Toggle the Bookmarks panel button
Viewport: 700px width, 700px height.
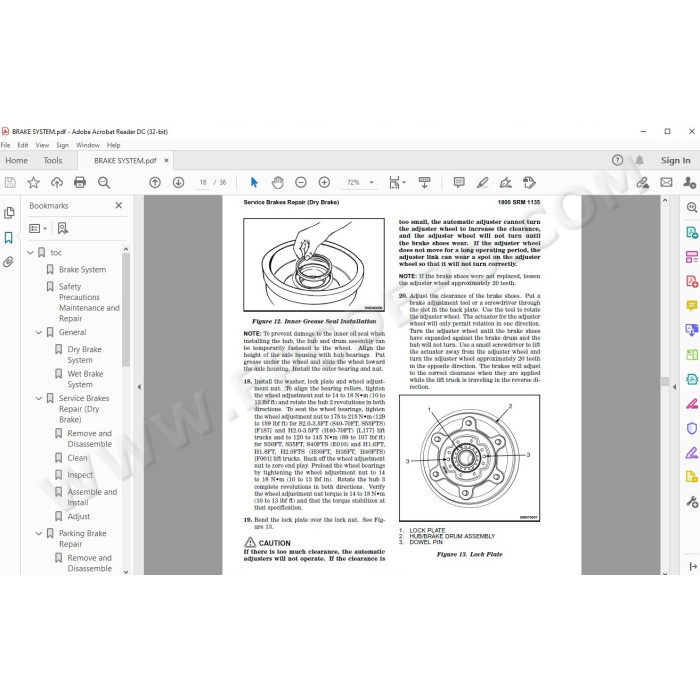pos(8,238)
